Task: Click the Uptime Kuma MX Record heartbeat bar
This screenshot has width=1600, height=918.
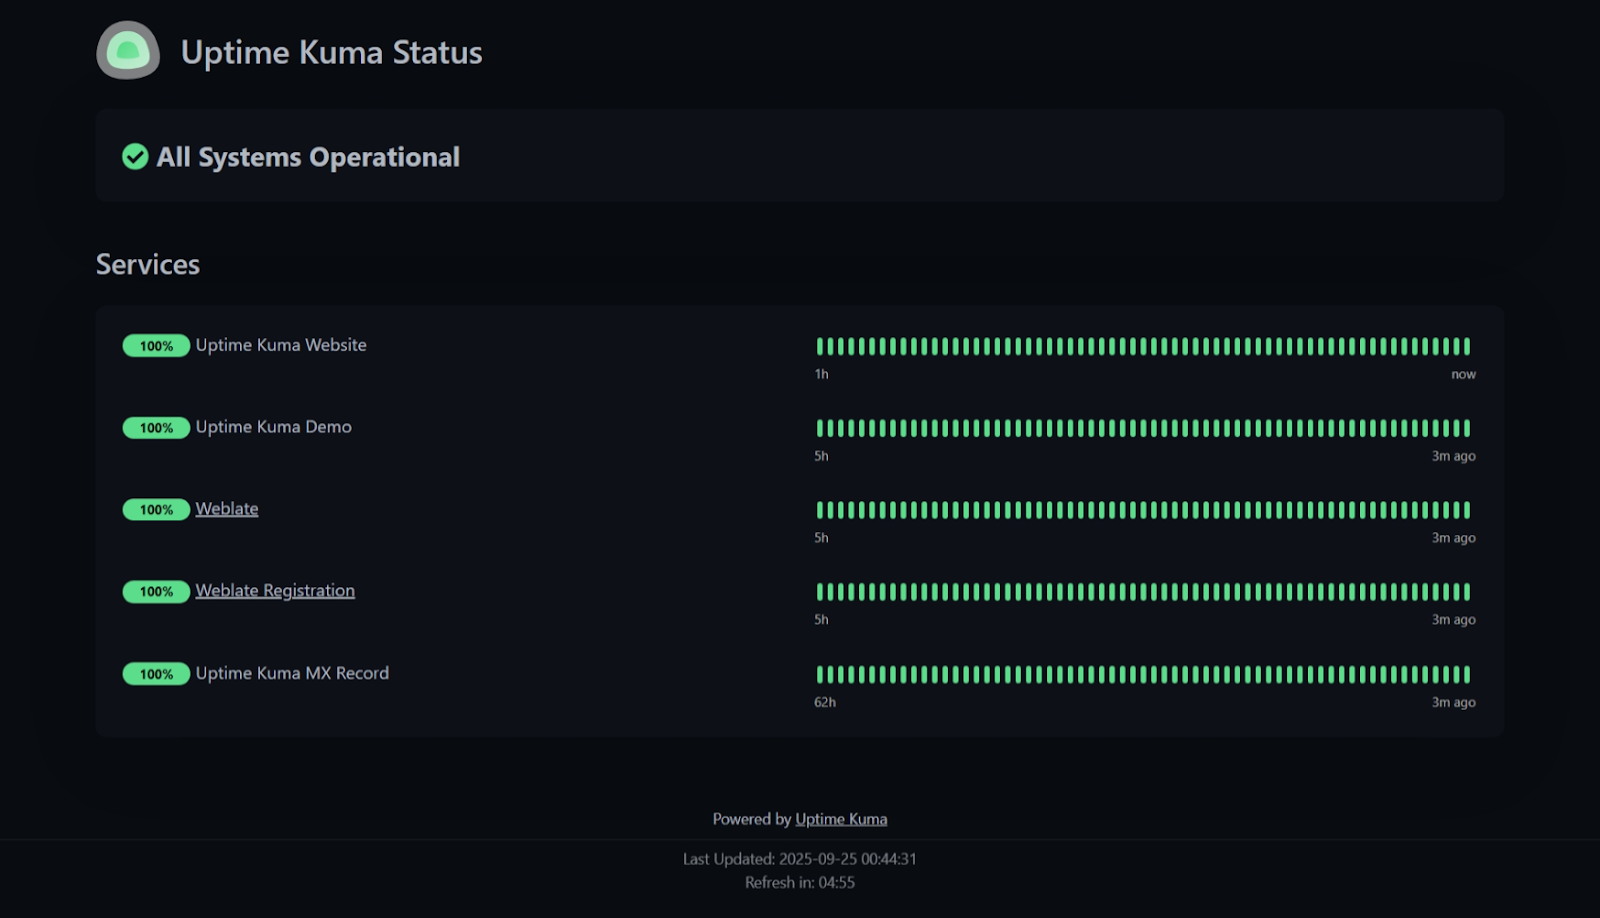Action: (x=1143, y=675)
